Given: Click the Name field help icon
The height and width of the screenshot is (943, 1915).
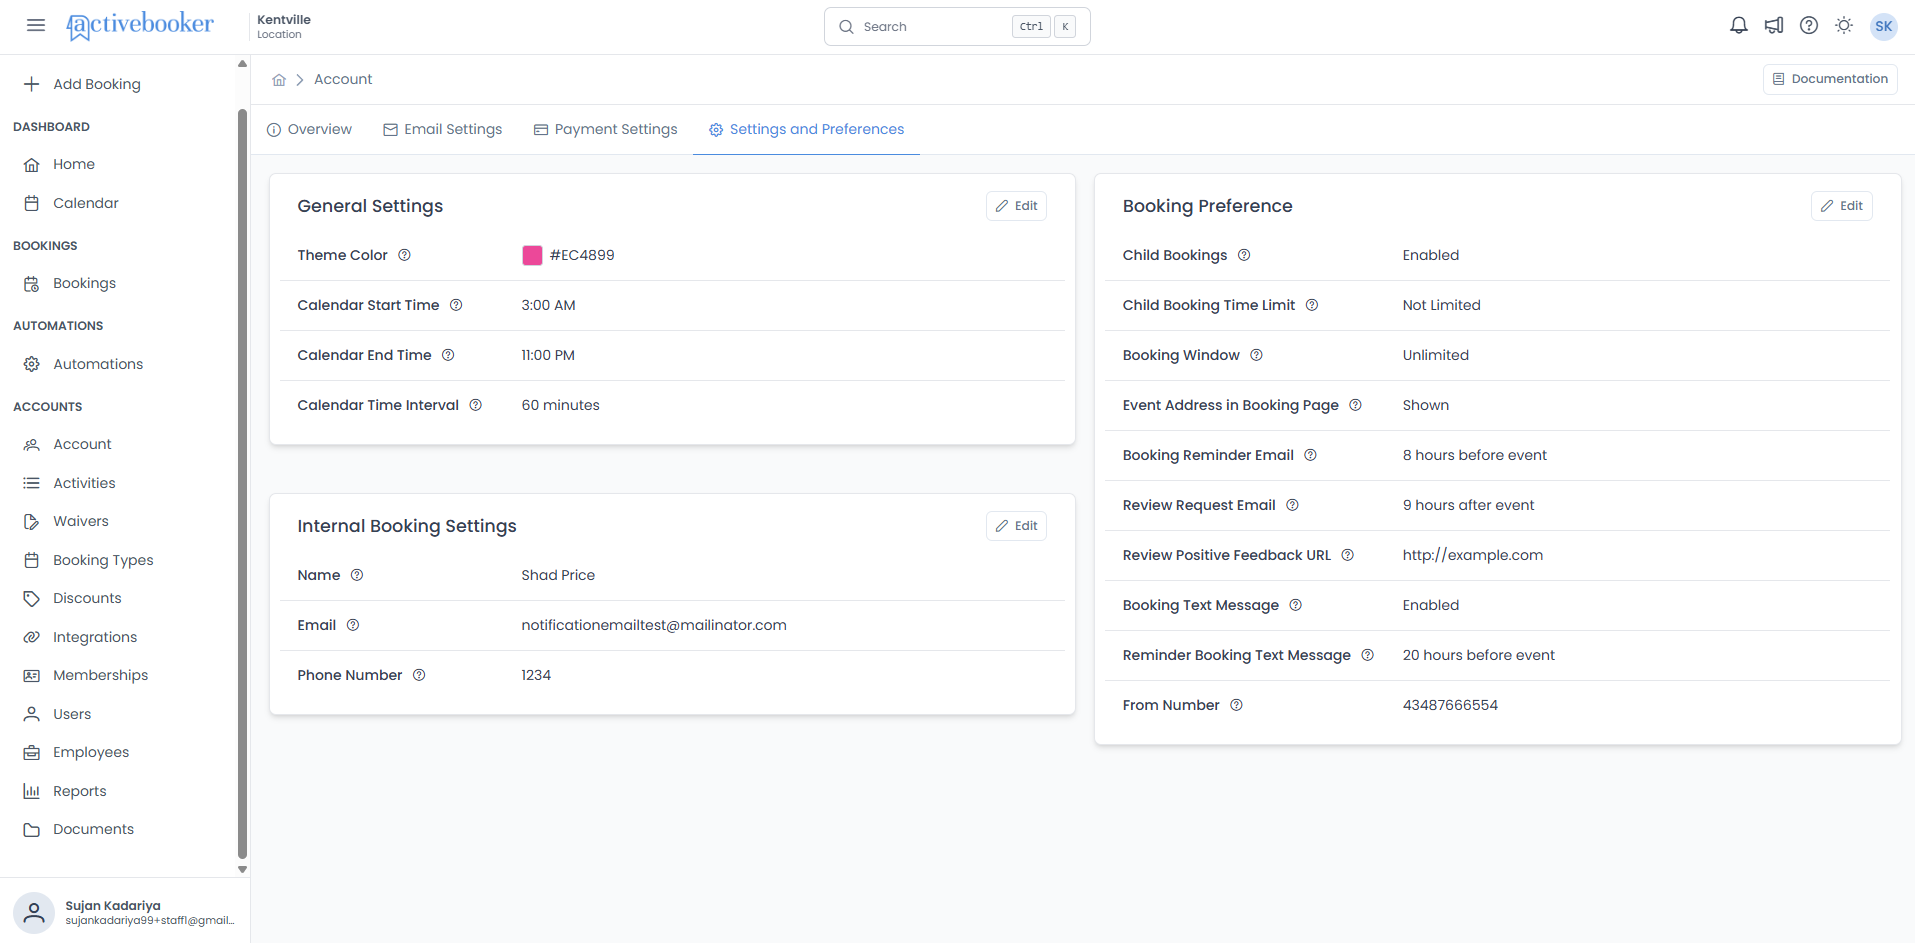Looking at the screenshot, I should (x=357, y=575).
